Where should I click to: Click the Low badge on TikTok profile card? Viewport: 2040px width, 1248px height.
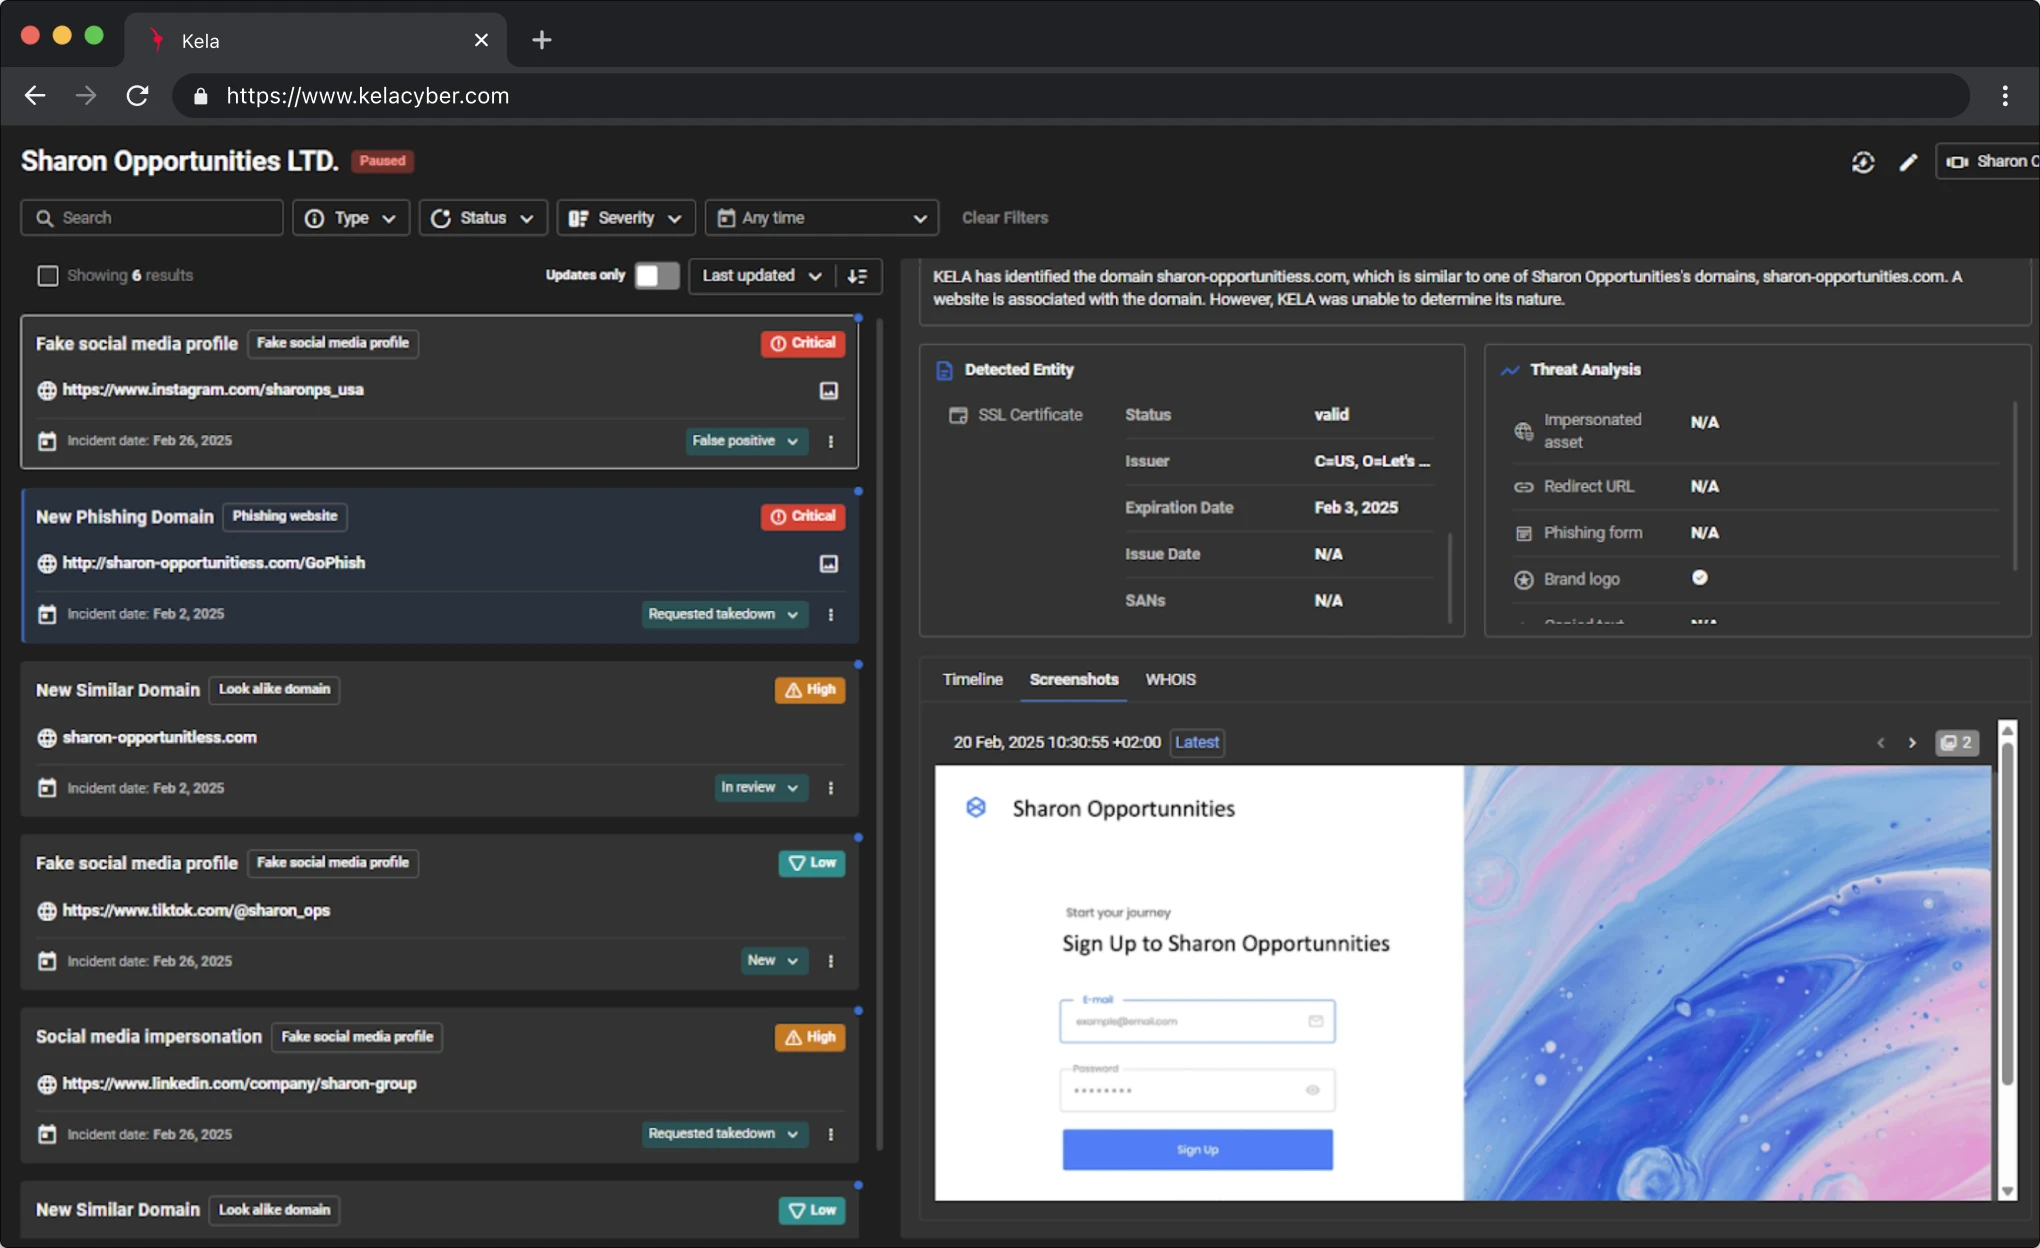[812, 863]
